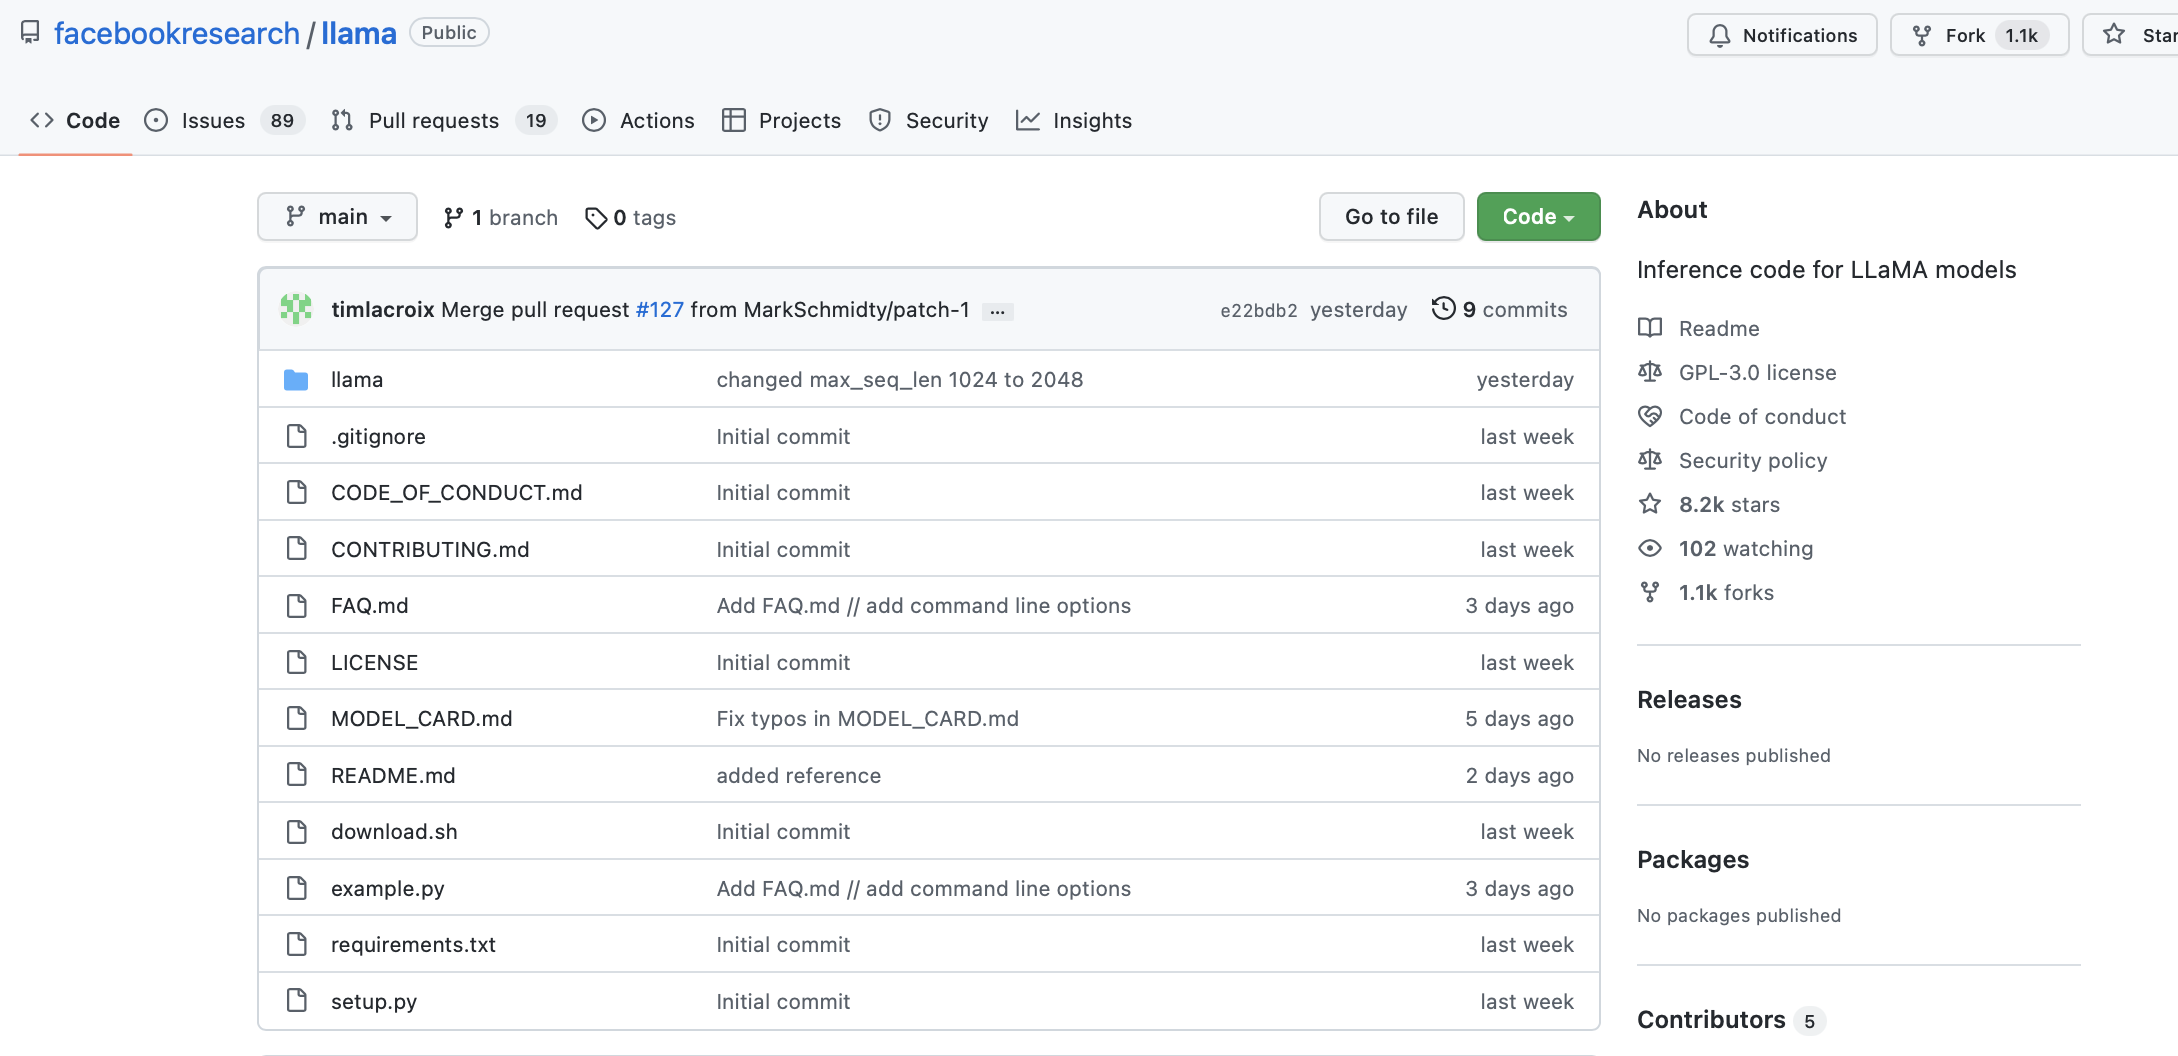Viewport: 2178px width, 1056px height.
Task: Click the branch icon beside 1 branch
Action: point(455,217)
